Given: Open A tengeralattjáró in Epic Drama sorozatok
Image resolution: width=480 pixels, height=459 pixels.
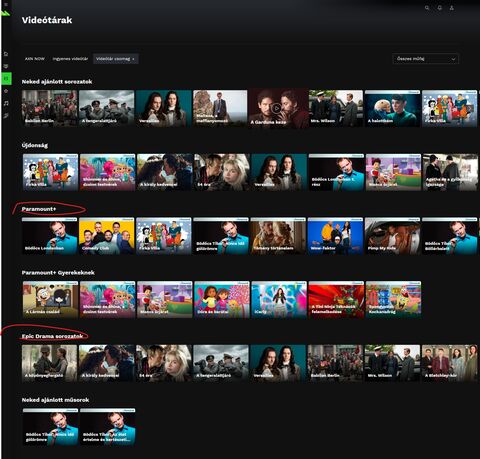Looking at the screenshot, I should pos(221,363).
